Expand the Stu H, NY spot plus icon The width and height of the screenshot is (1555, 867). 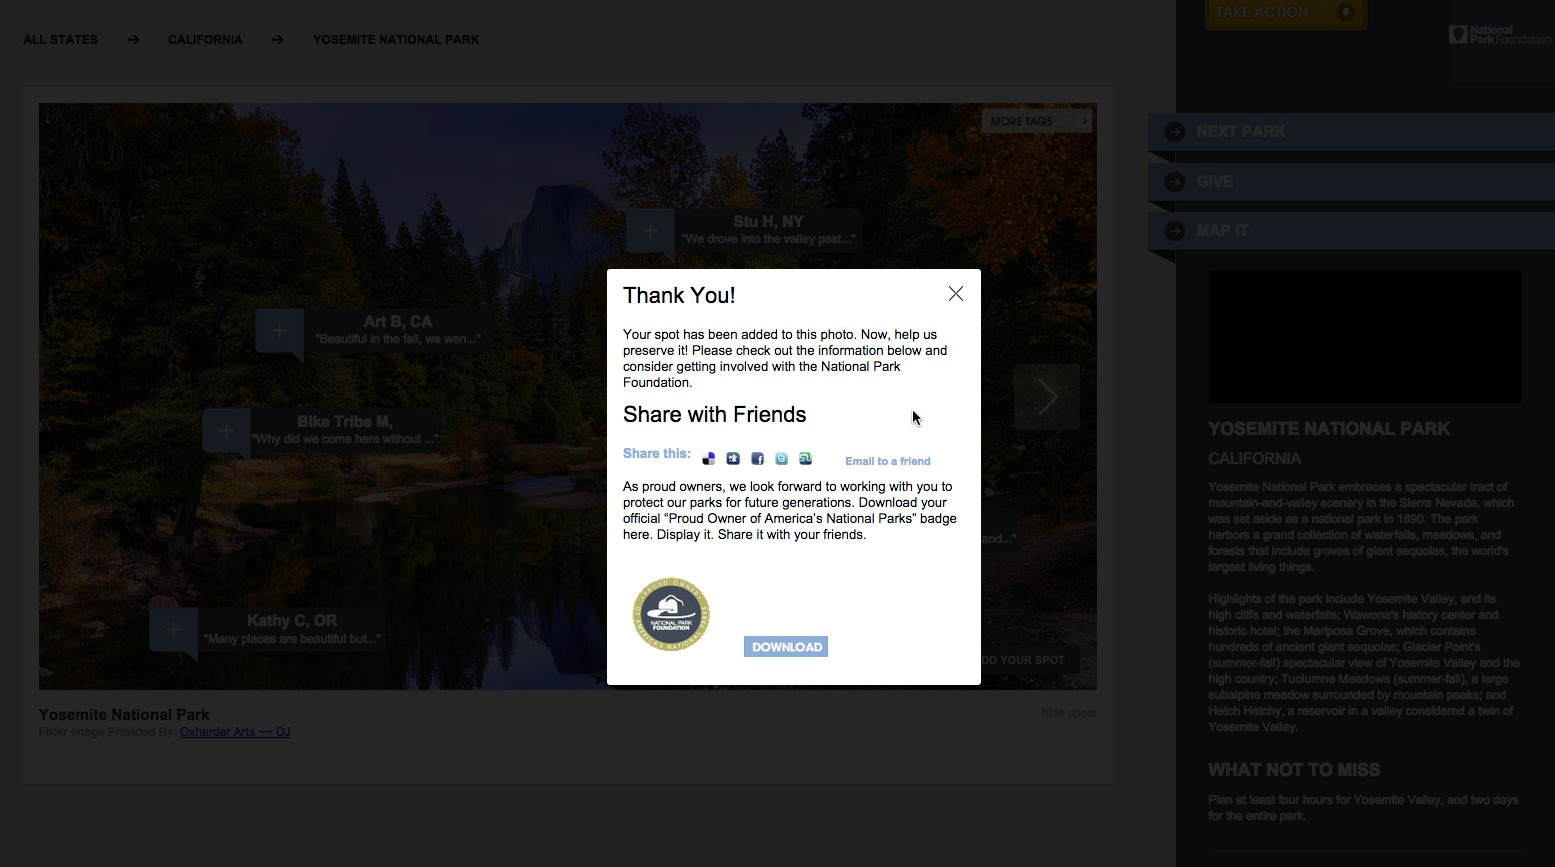tap(650, 231)
